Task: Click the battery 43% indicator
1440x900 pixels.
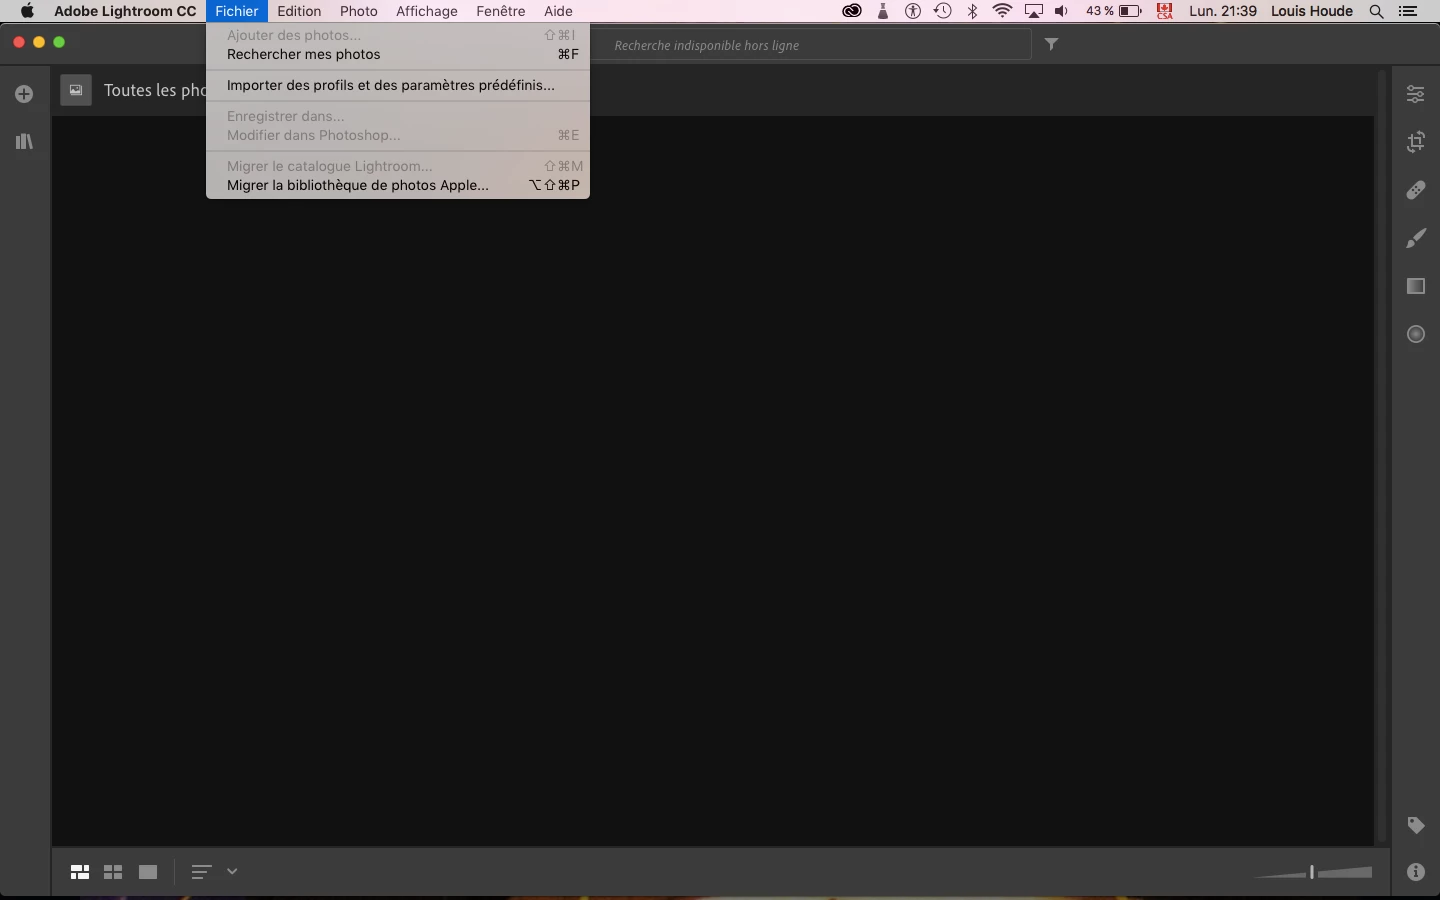Action: click(1114, 11)
